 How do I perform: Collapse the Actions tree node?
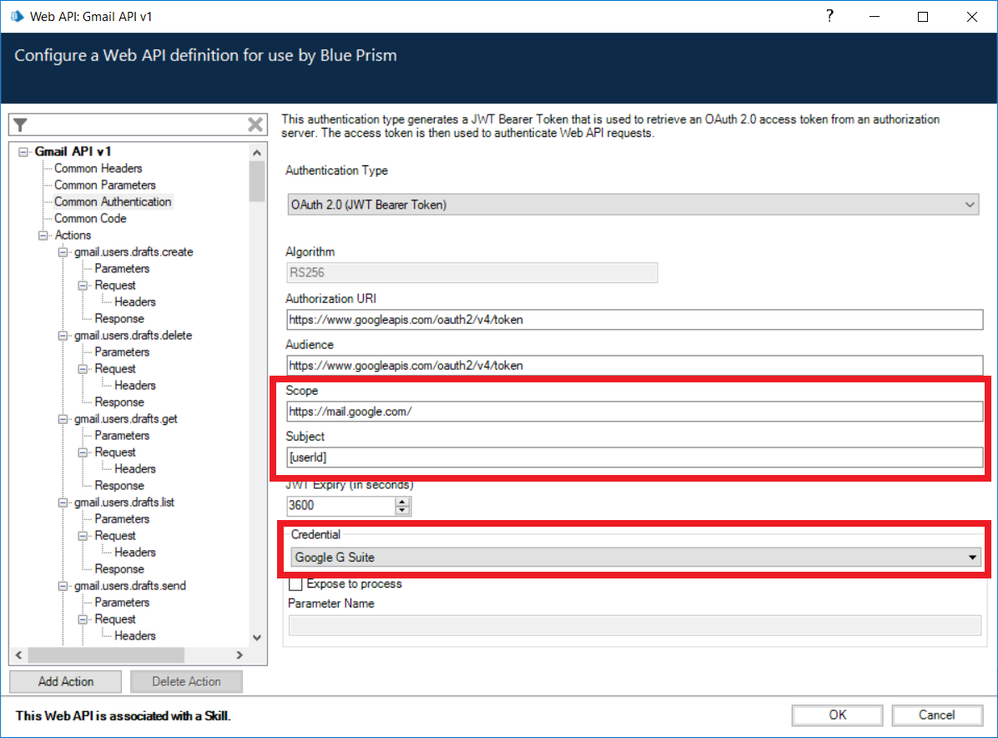43,235
